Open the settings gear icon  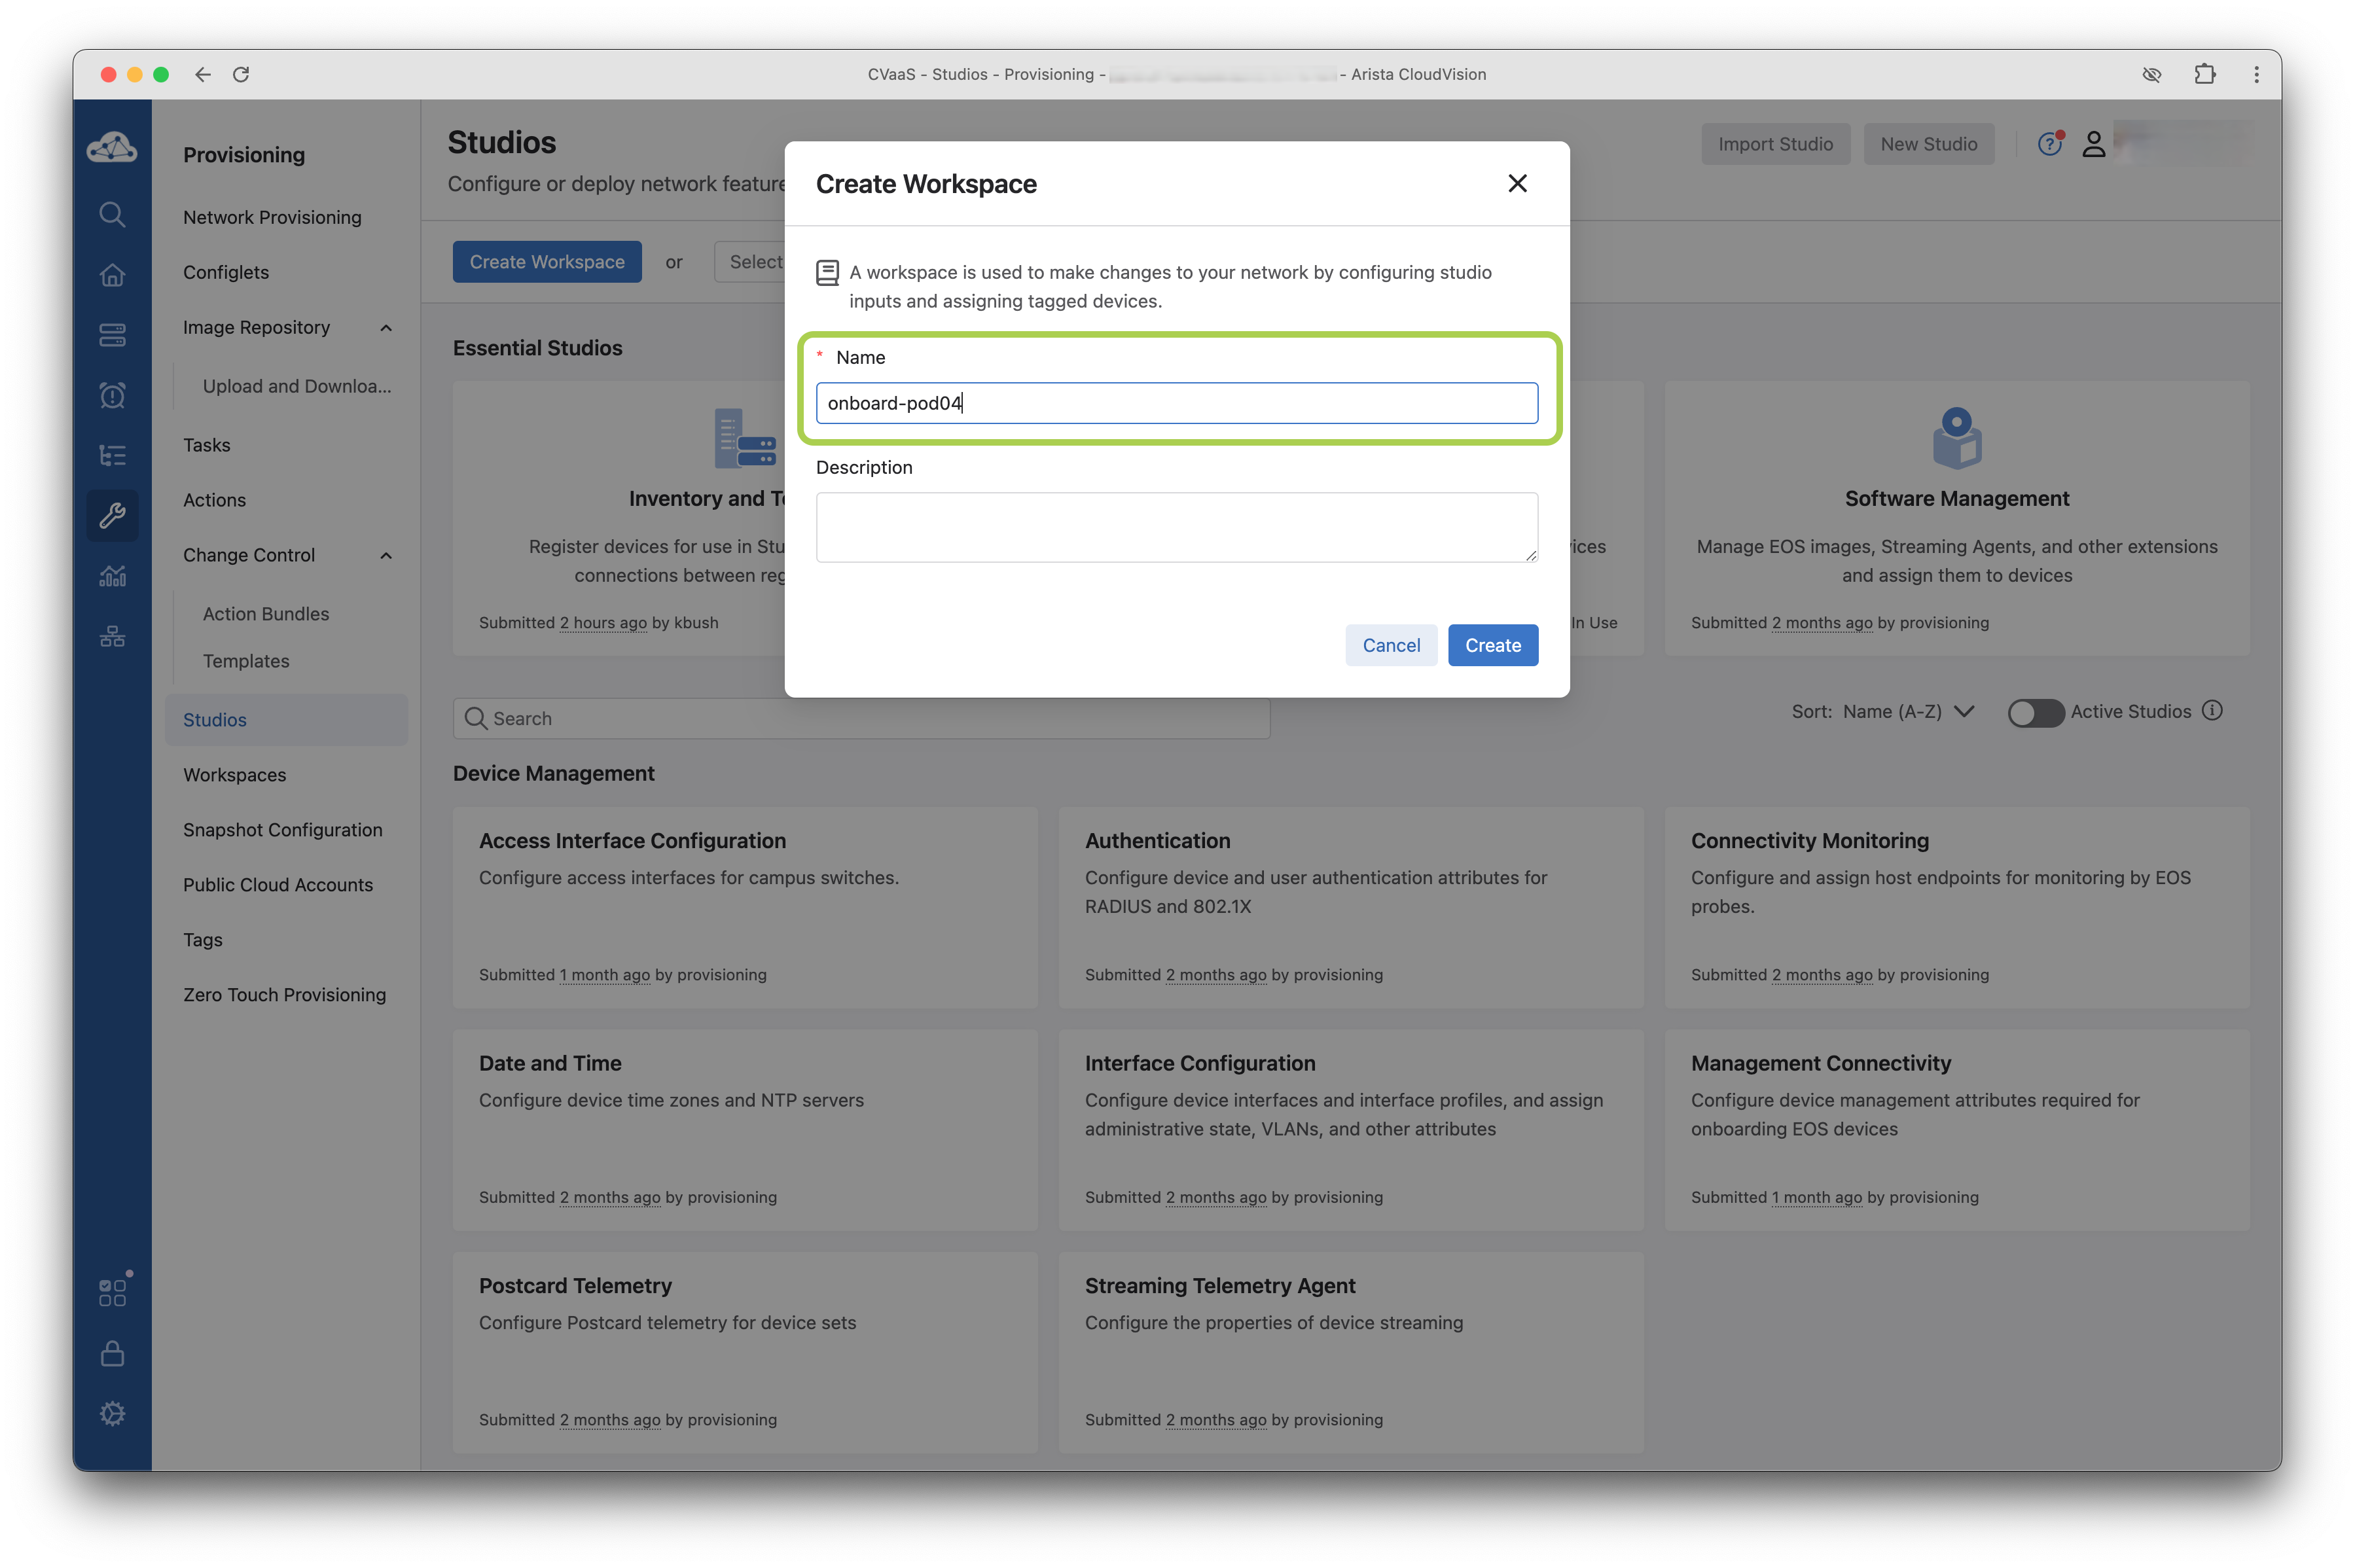(x=112, y=1413)
